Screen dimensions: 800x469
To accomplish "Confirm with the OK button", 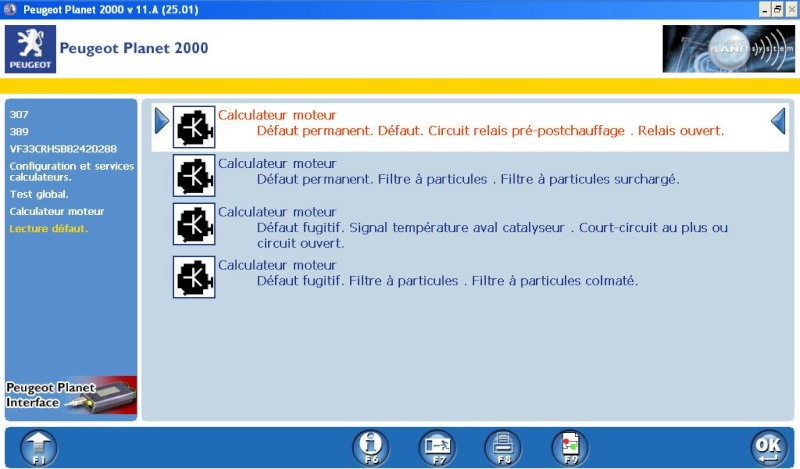I will pyautogui.click(x=769, y=448).
